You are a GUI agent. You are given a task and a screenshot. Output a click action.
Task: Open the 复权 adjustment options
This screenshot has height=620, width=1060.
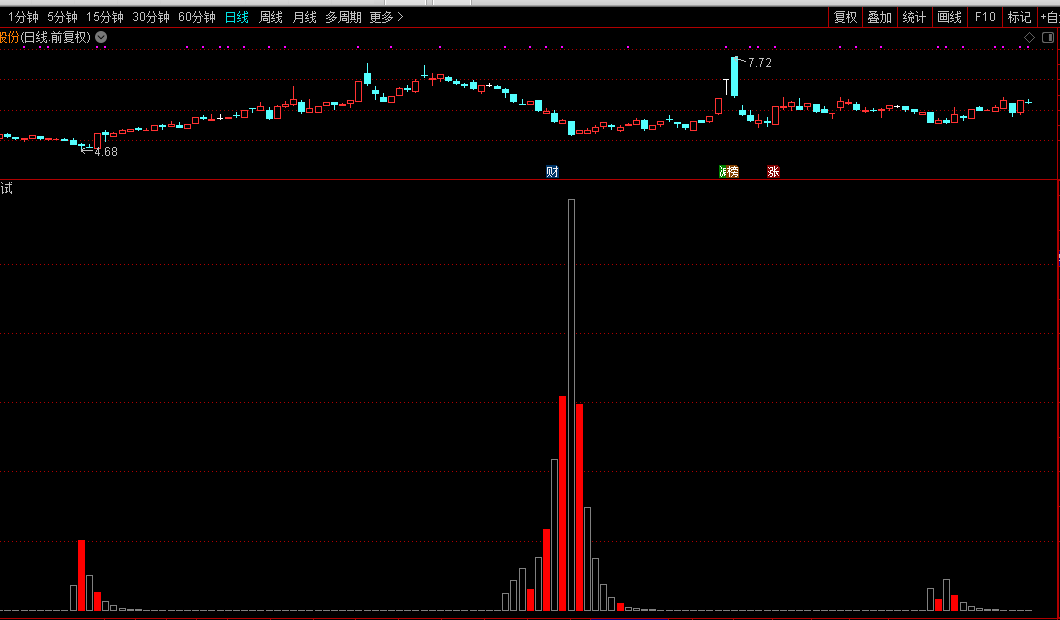pyautogui.click(x=845, y=17)
